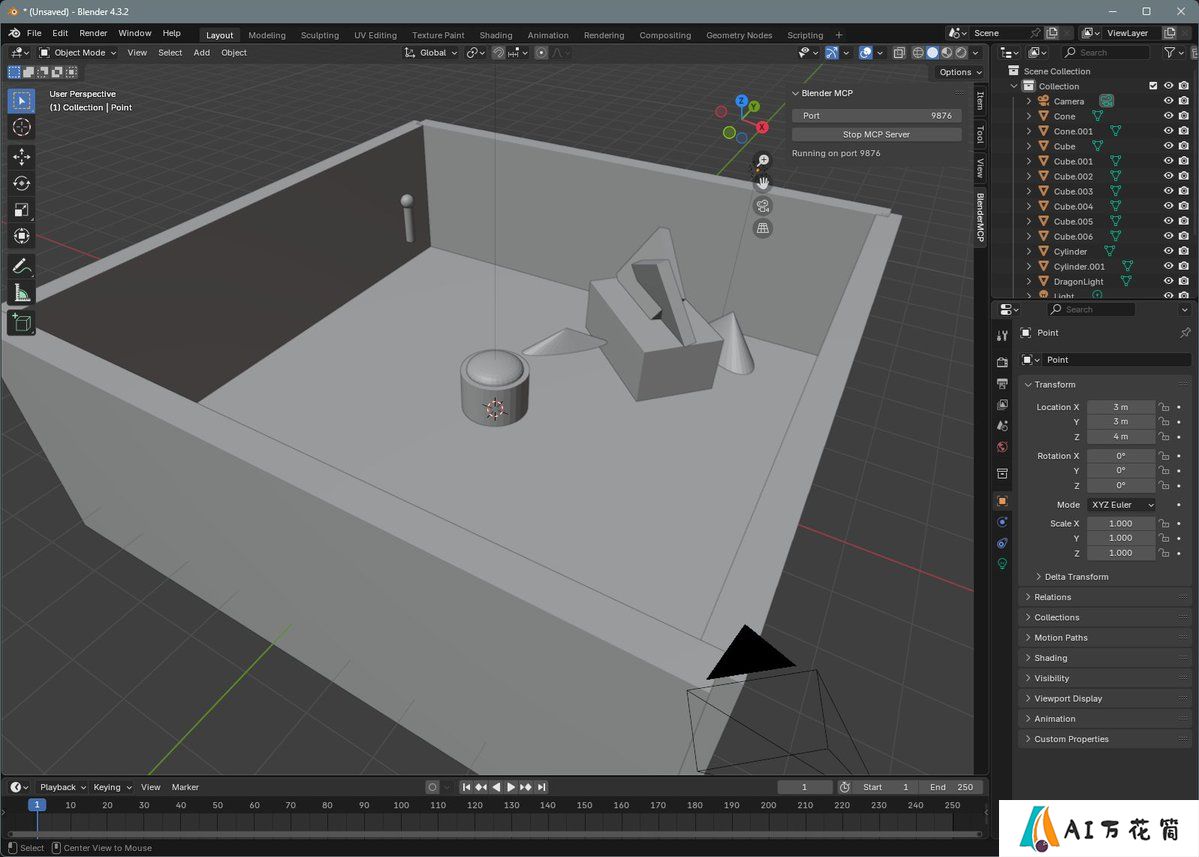Switch perspective/orthographic grid icon
Image resolution: width=1199 pixels, height=857 pixels.
[762, 228]
